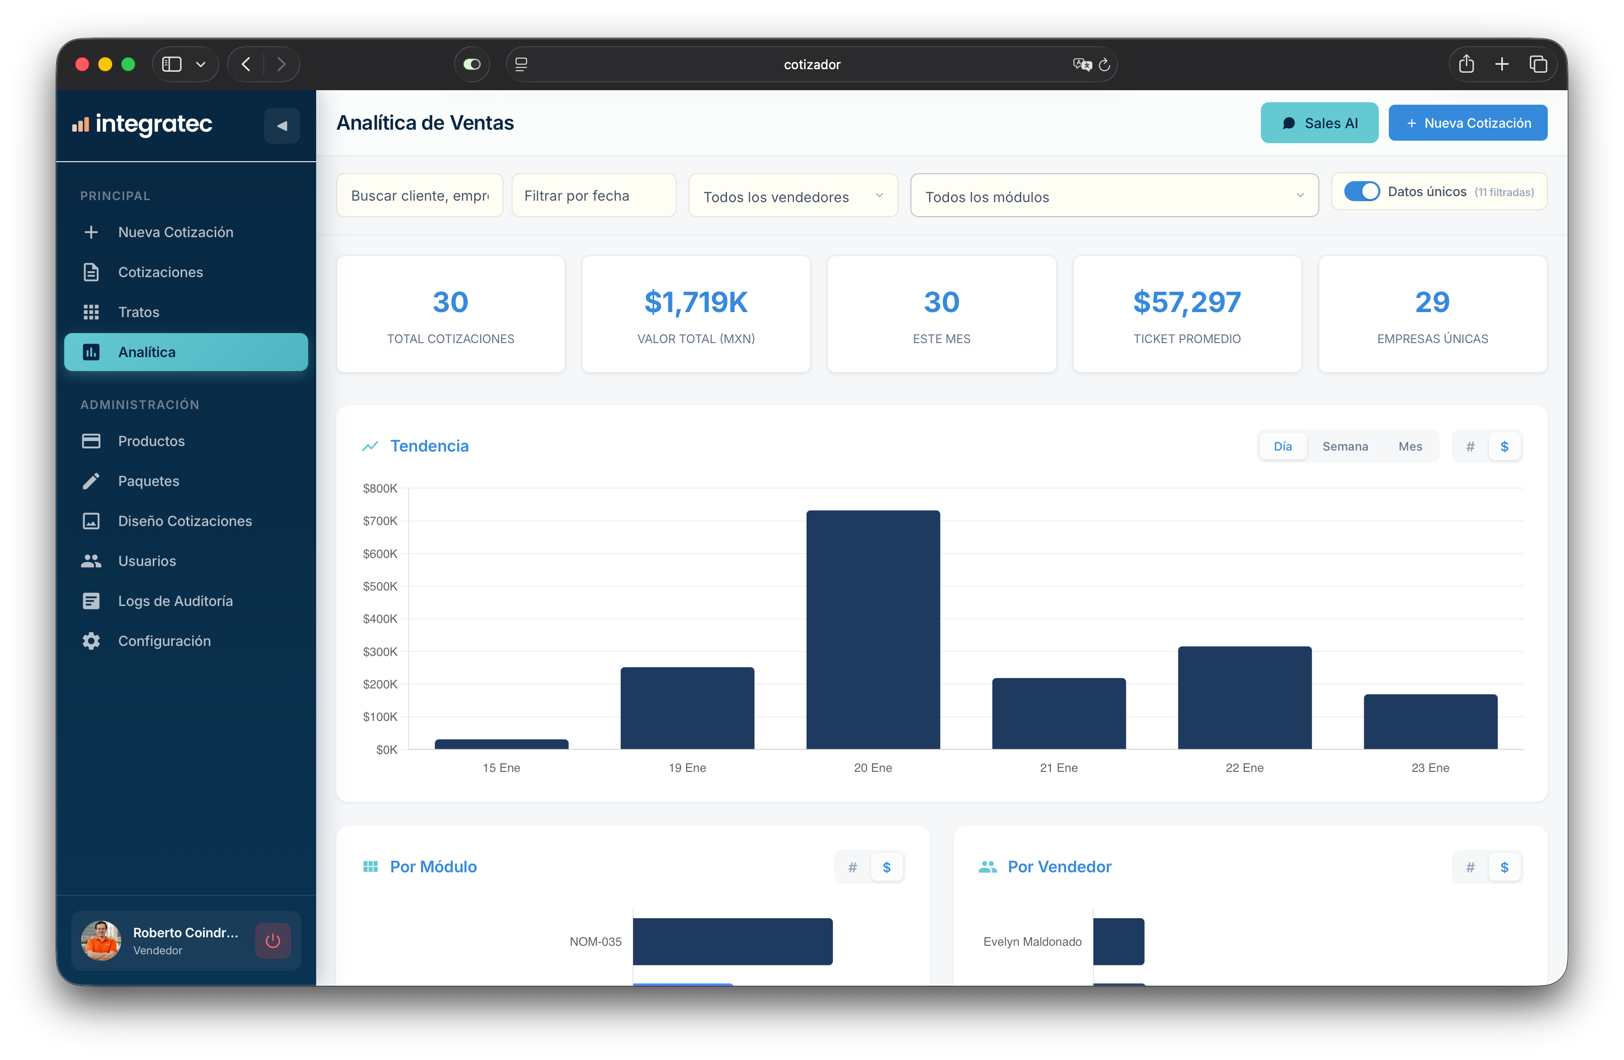The image size is (1624, 1060).
Task: Click the 20 Ene bar in chart
Action: pos(873,630)
